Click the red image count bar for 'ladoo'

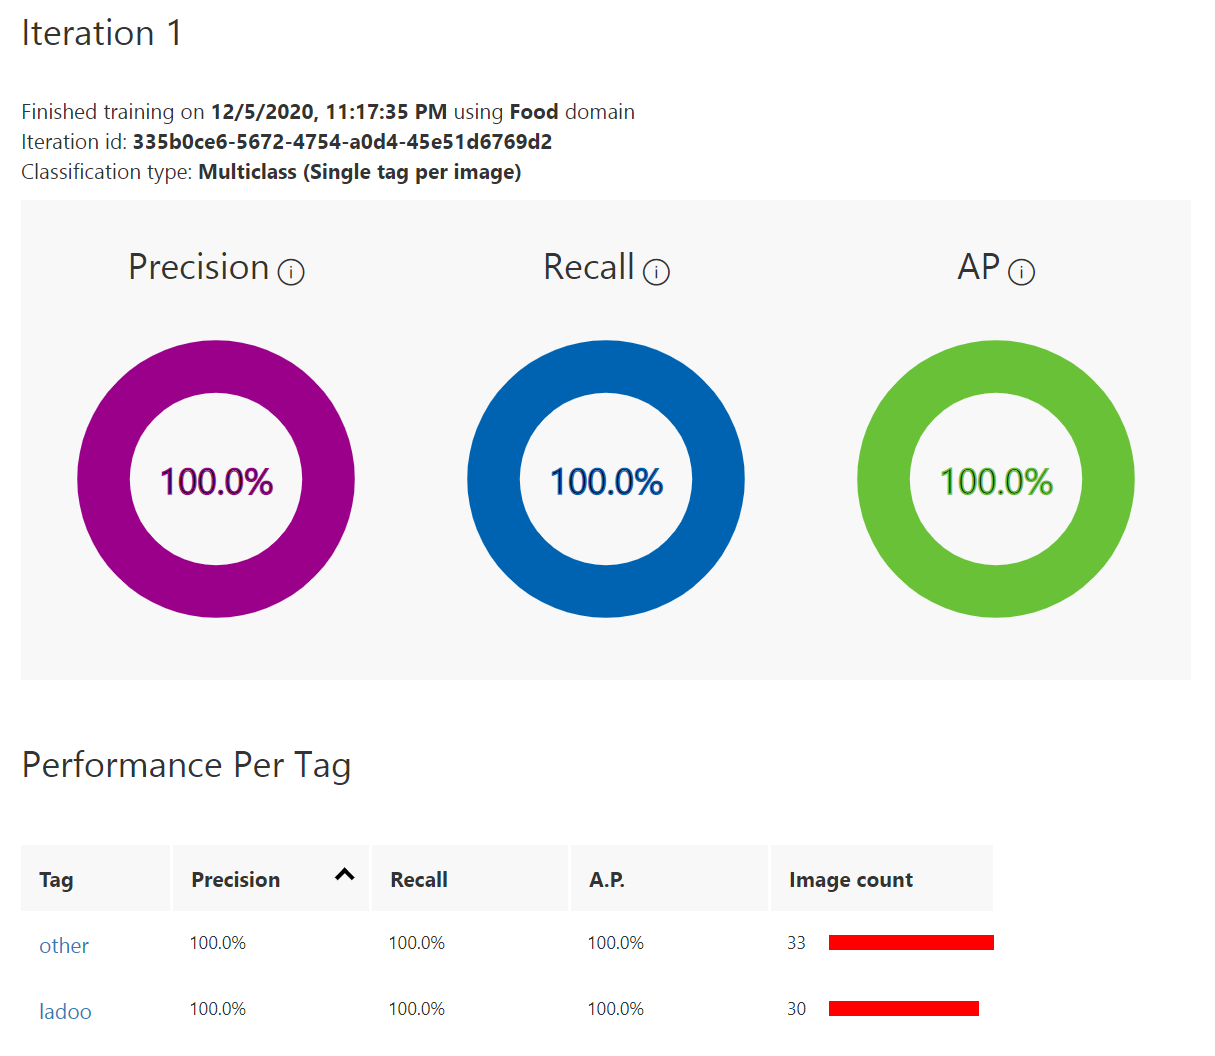point(903,1008)
